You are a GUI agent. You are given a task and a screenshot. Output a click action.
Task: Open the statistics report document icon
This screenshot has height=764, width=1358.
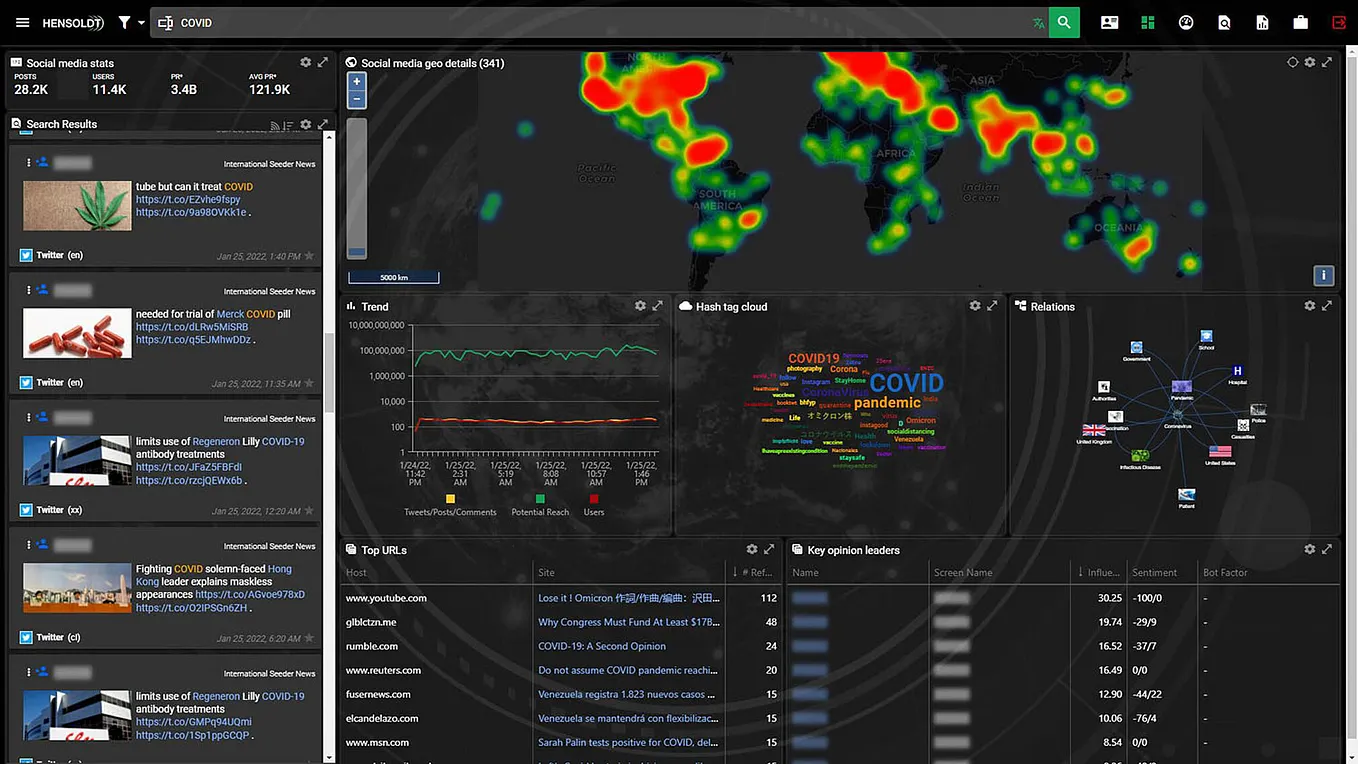click(x=1262, y=22)
